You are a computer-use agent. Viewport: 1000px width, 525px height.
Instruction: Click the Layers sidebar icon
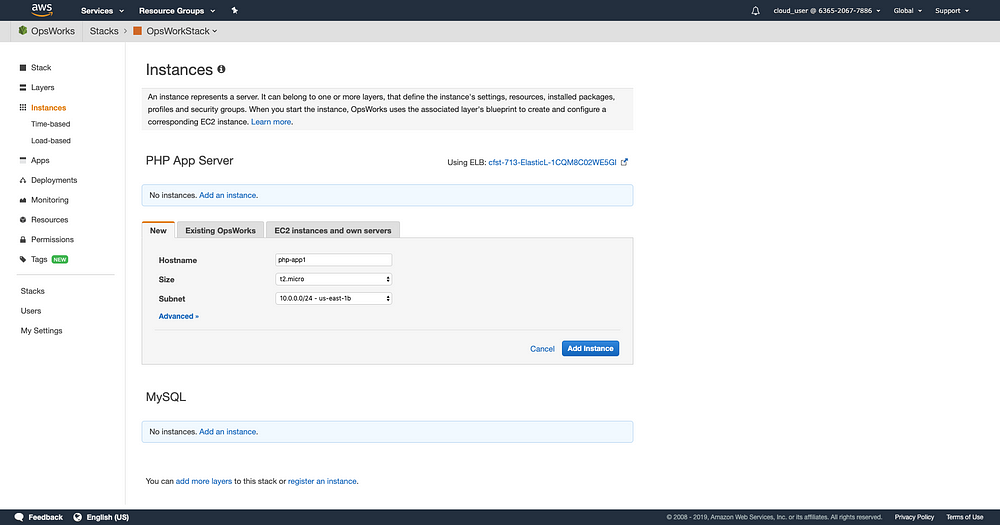pyautogui.click(x=23, y=87)
